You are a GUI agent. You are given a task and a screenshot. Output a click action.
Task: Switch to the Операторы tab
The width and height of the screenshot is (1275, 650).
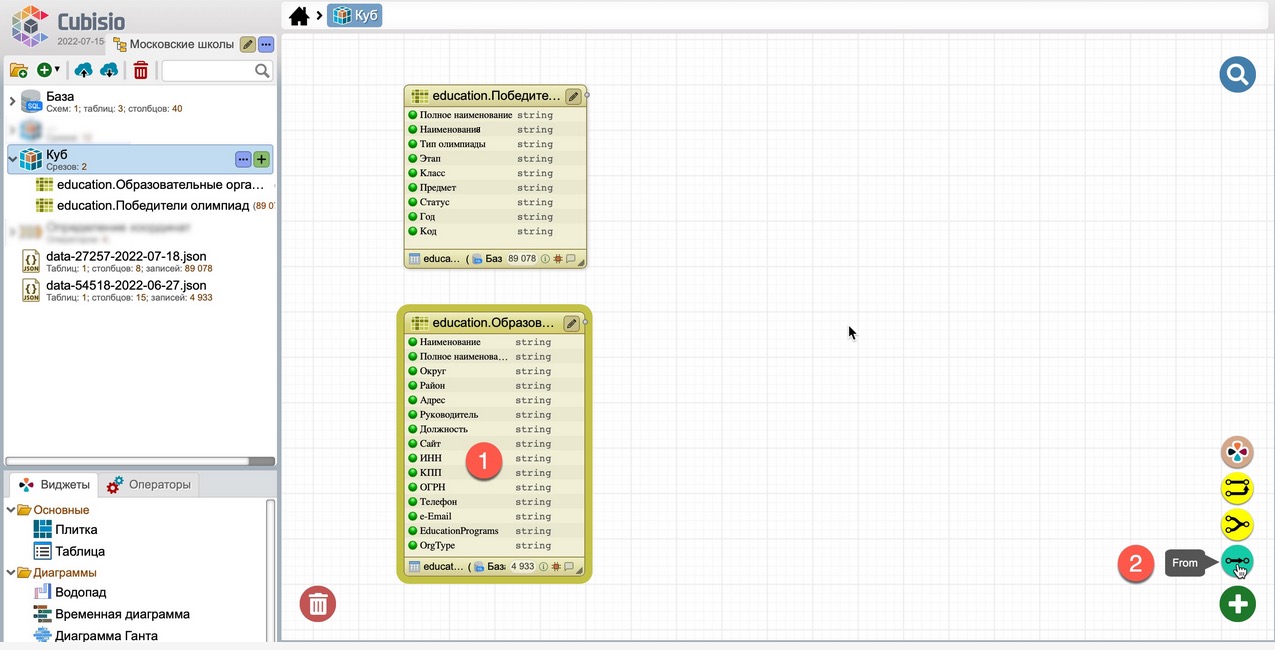tap(149, 485)
